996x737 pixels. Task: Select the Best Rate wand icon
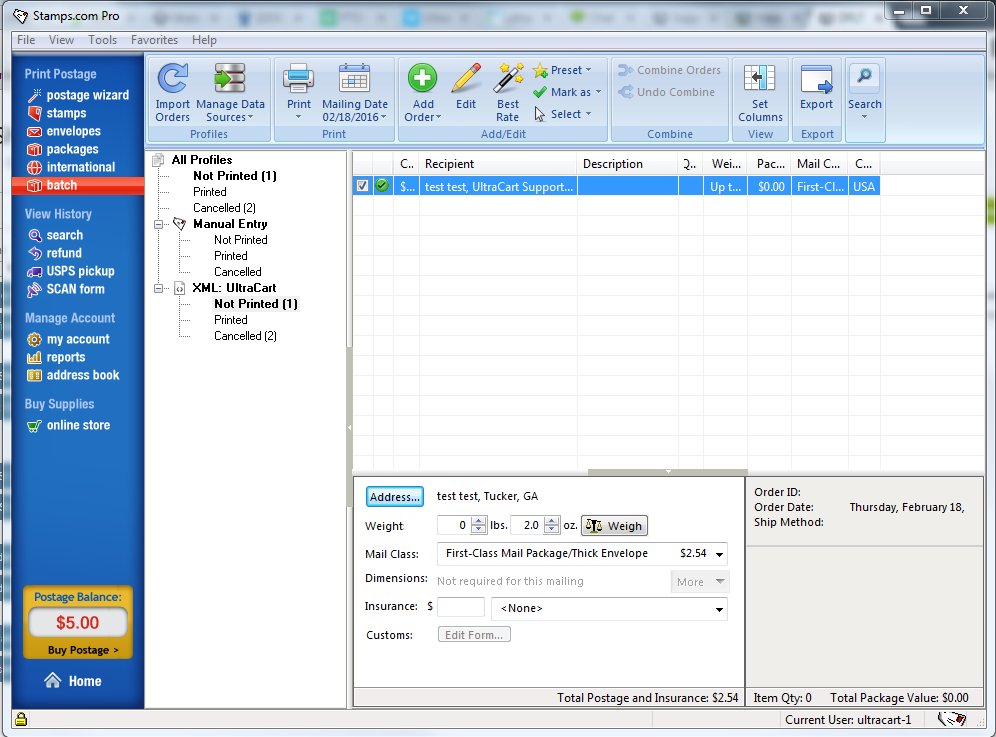[508, 79]
